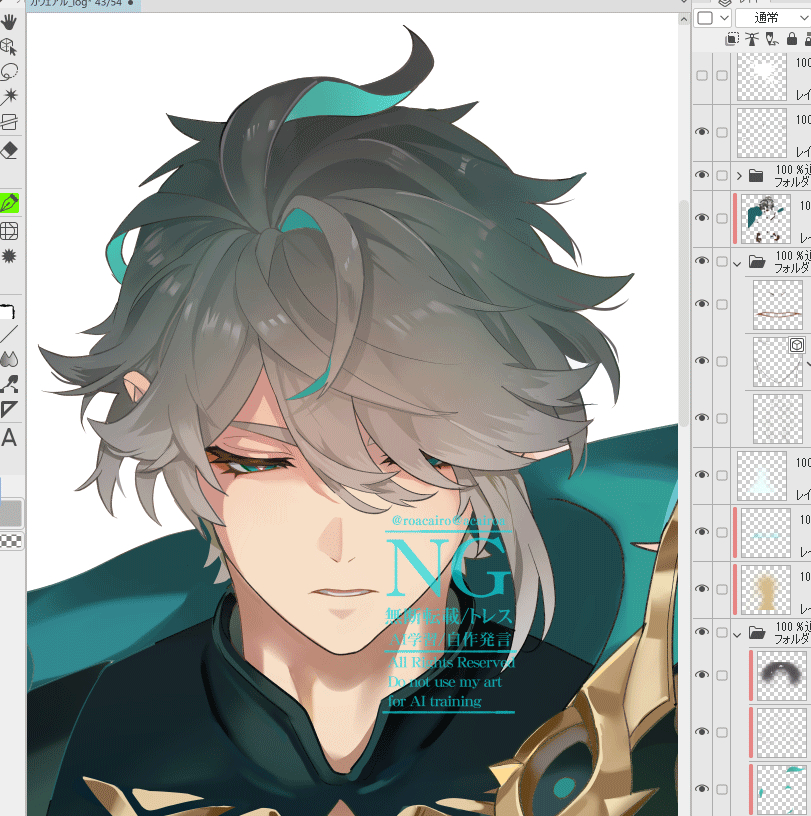
Task: Open the blending mode dropdown showing 通常
Action: (x=771, y=18)
